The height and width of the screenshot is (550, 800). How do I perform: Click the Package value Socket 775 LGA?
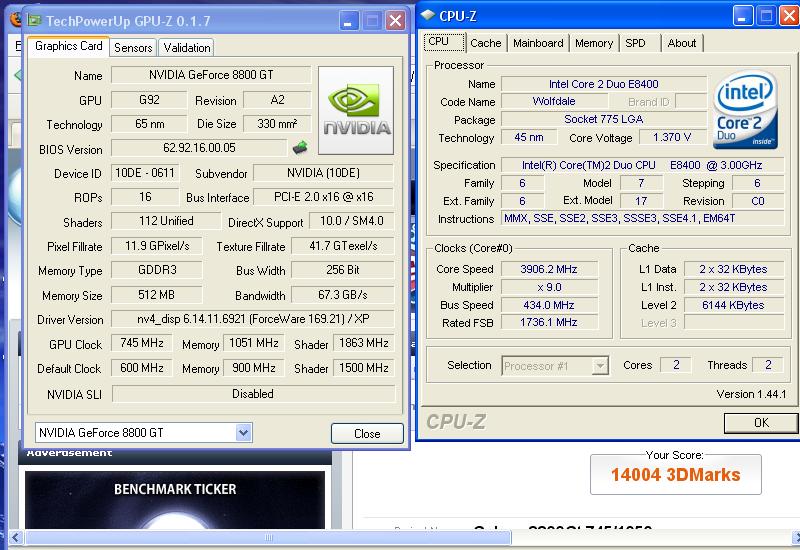click(x=604, y=119)
